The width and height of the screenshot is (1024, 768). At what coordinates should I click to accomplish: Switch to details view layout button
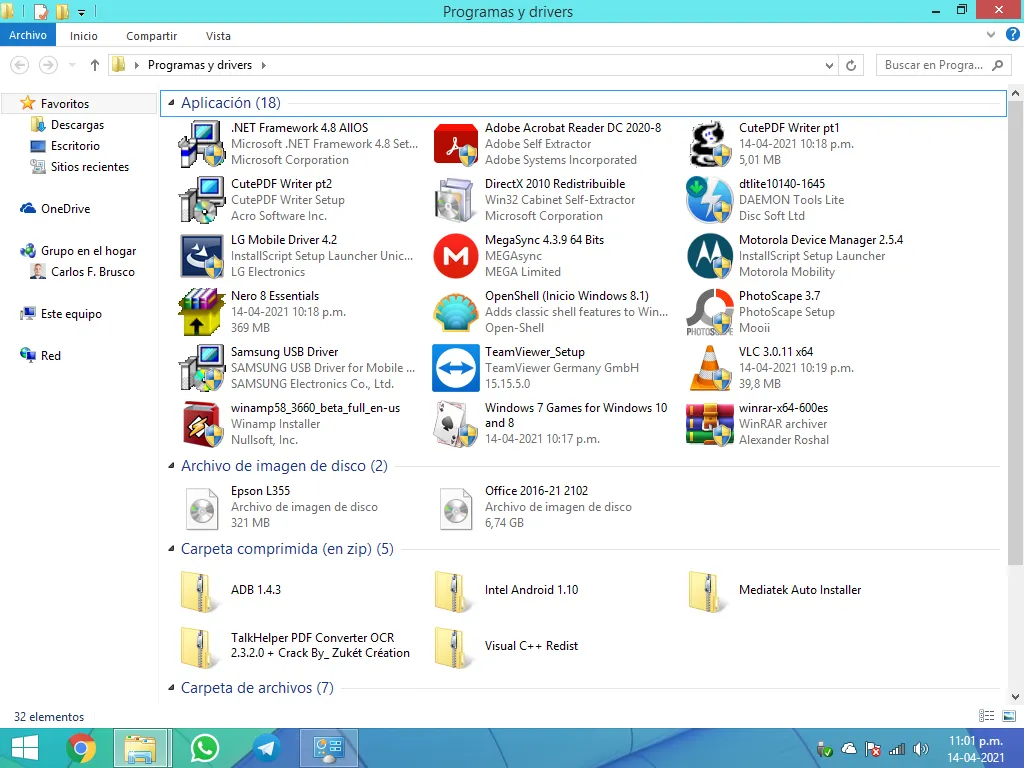click(987, 716)
